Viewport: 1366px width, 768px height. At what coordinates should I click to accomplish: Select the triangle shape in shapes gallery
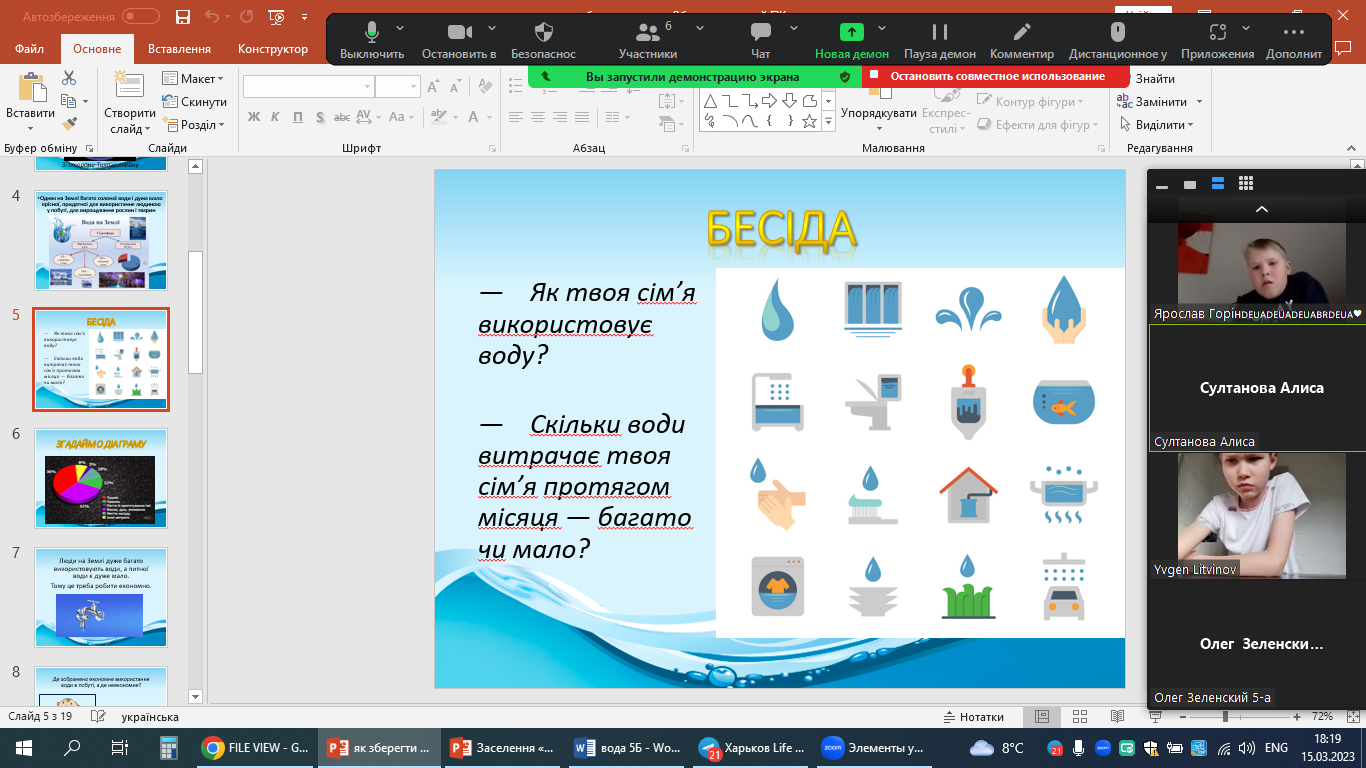click(x=709, y=101)
